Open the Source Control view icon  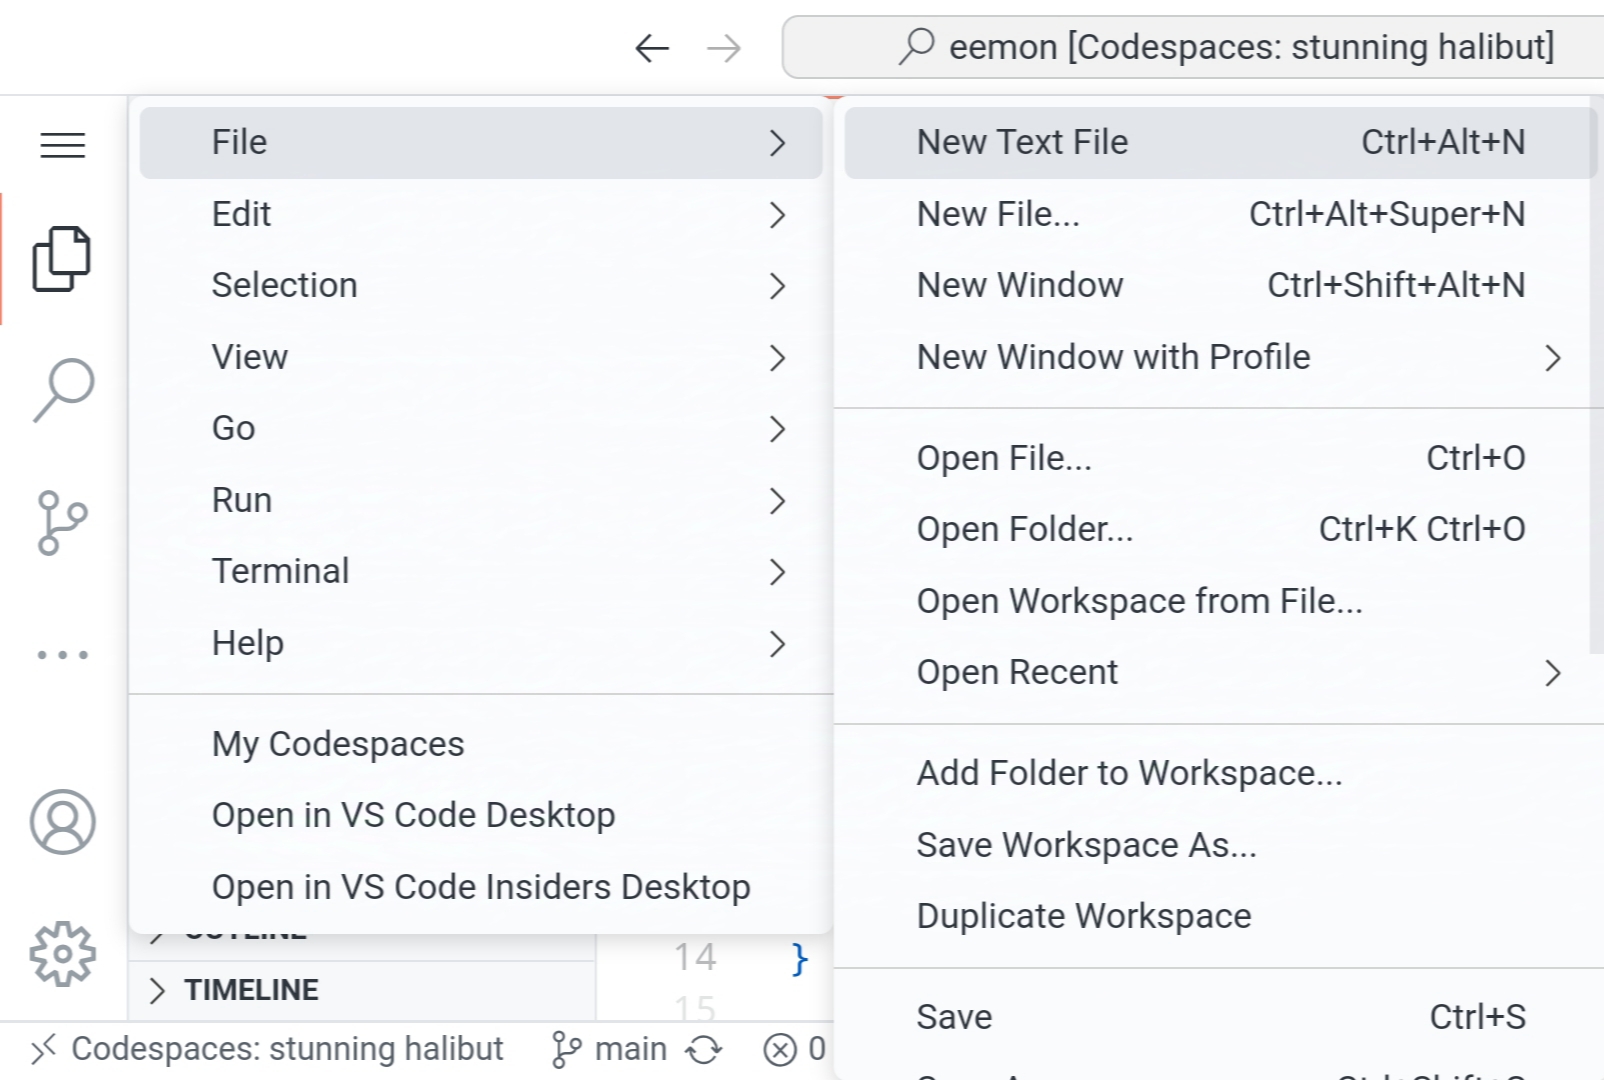pos(62,521)
